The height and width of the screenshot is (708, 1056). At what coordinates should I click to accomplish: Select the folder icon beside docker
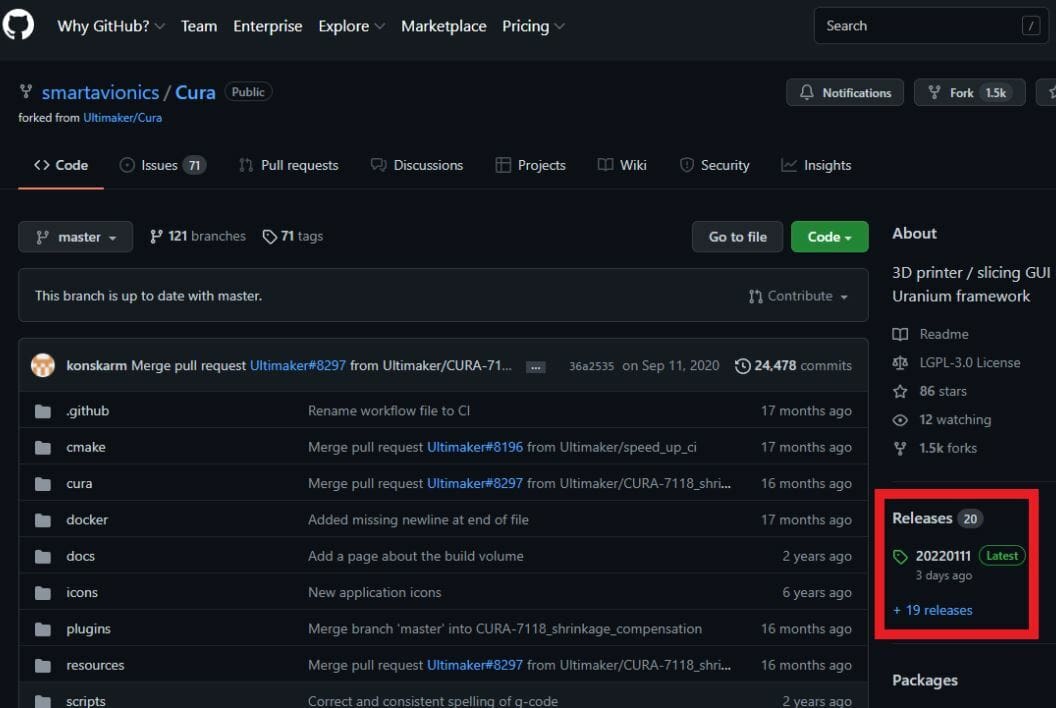(42, 520)
